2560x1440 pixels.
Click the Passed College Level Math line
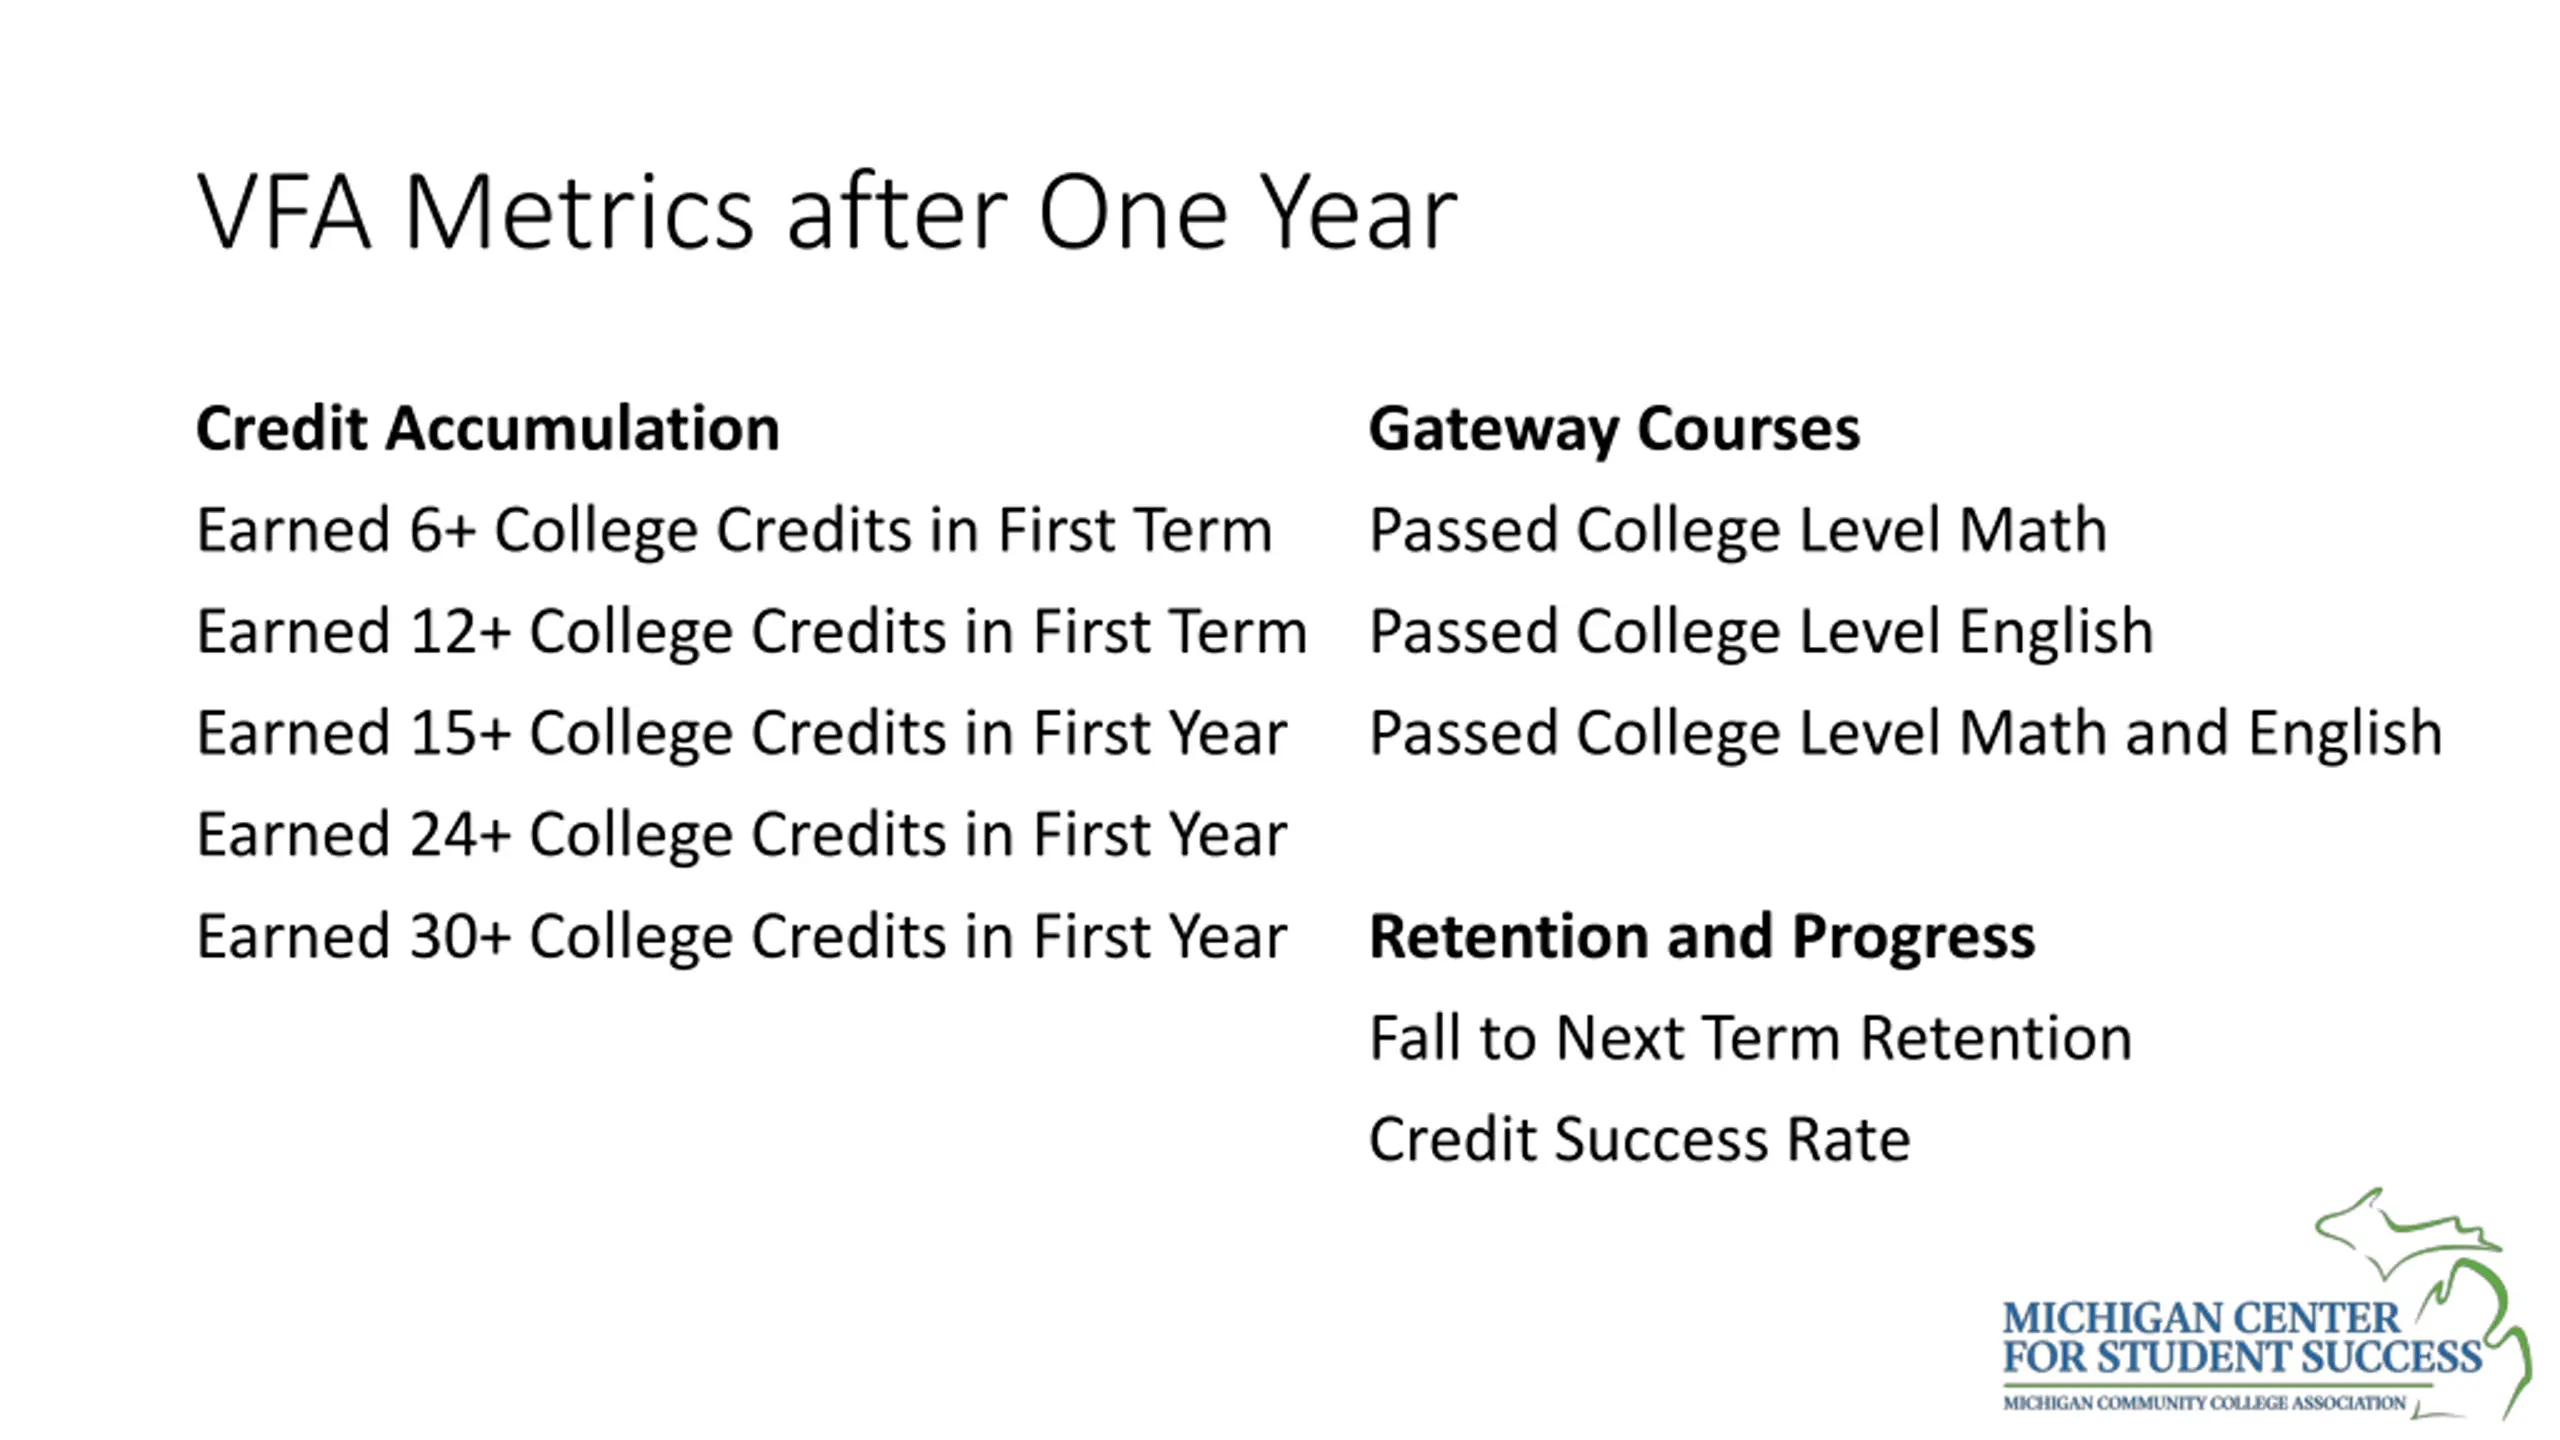click(x=1737, y=530)
